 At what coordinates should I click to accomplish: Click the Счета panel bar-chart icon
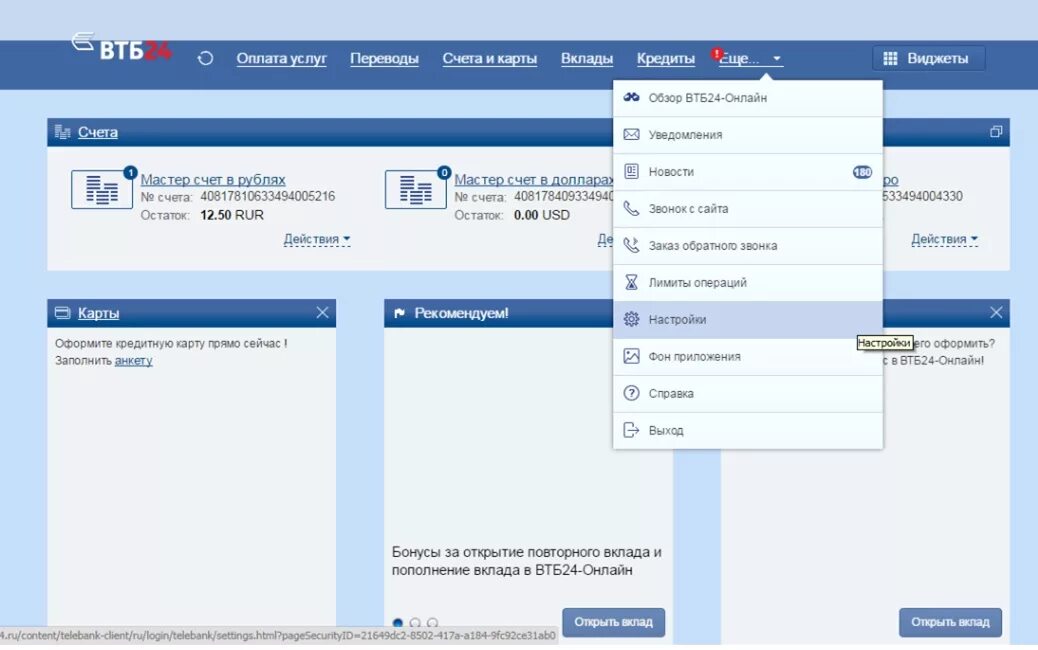[62, 132]
